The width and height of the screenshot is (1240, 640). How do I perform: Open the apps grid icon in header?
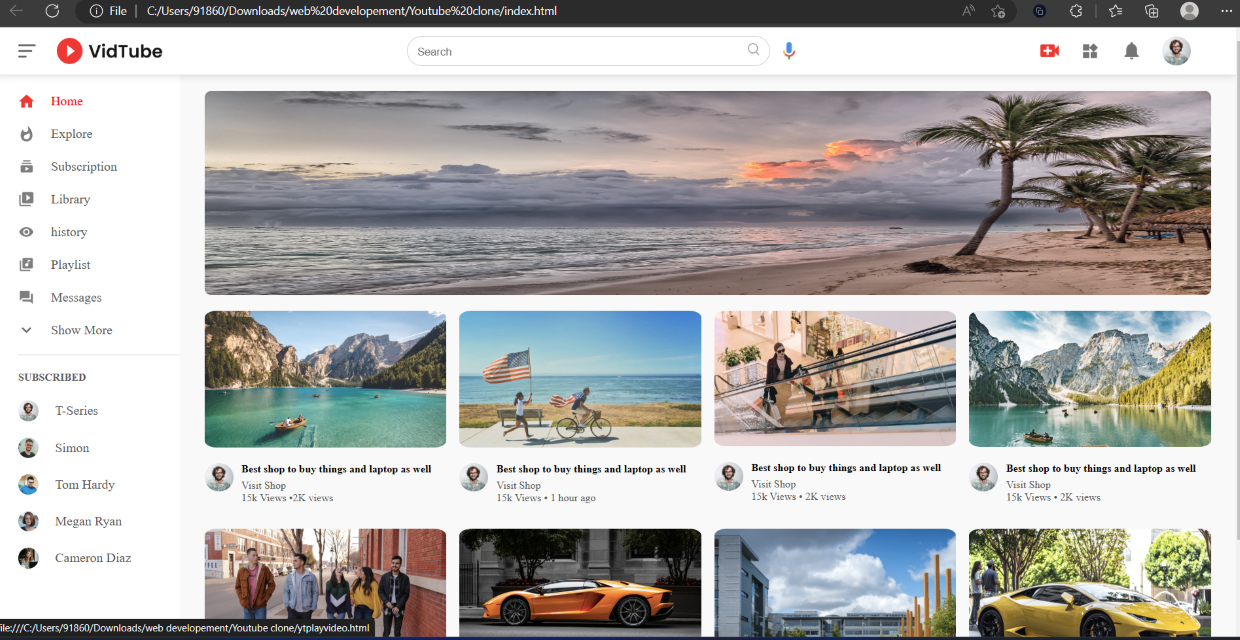pos(1090,51)
